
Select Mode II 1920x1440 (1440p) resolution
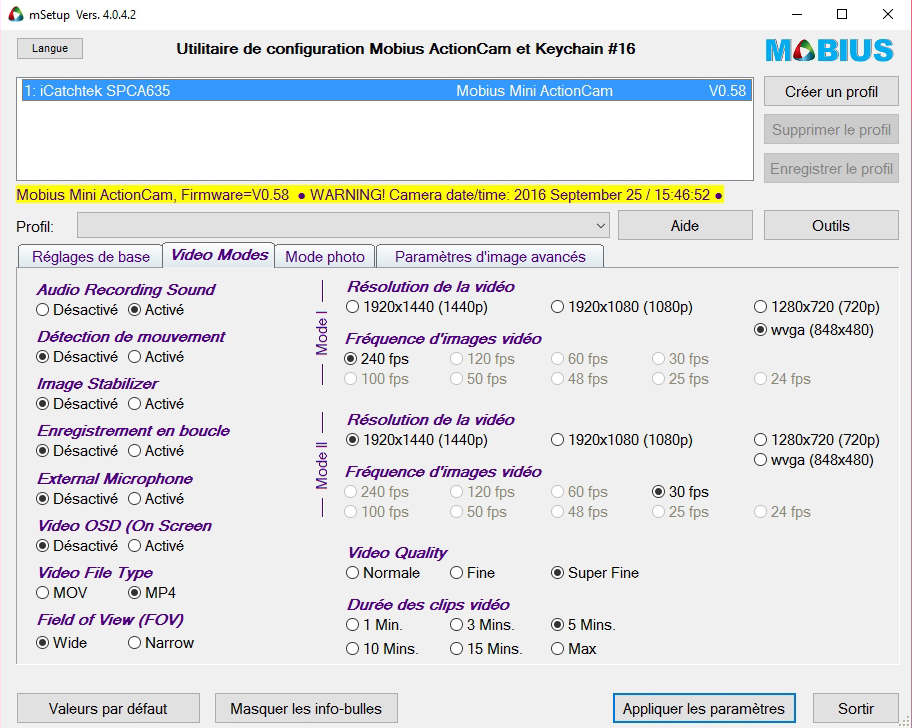tap(417, 440)
